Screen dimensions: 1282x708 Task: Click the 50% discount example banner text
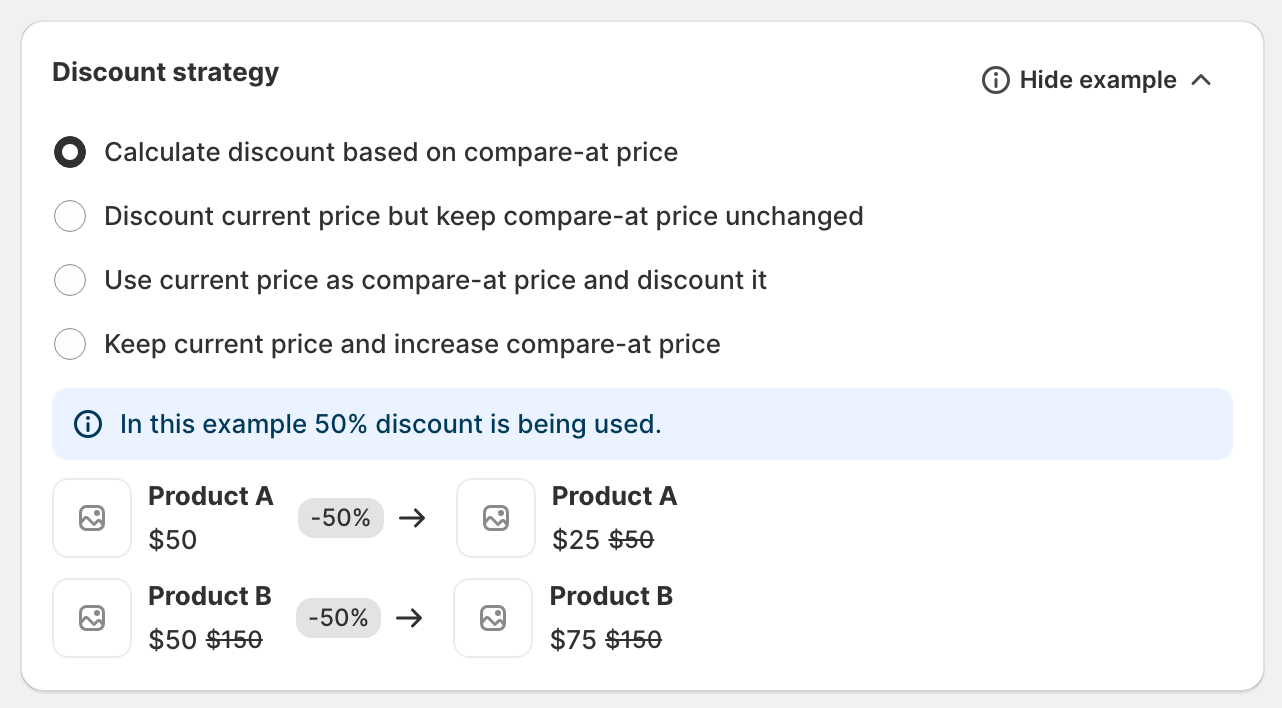coord(390,424)
